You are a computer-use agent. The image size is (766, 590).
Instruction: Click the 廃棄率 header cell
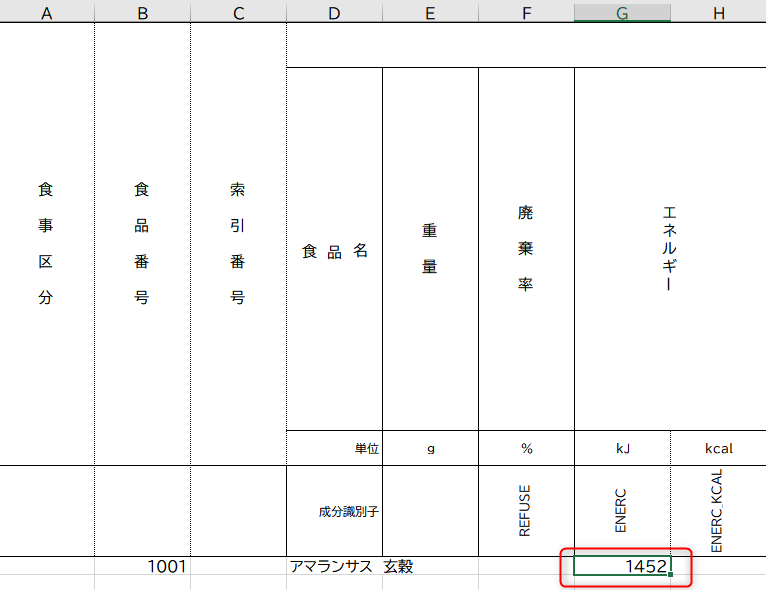coord(526,249)
